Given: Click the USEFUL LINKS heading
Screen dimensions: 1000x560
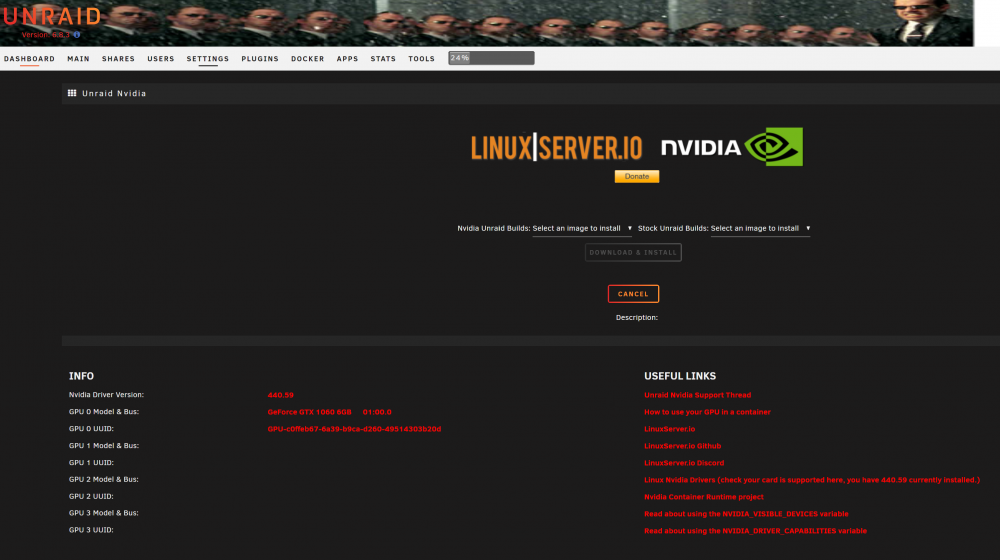Looking at the screenshot, I should 680,376.
